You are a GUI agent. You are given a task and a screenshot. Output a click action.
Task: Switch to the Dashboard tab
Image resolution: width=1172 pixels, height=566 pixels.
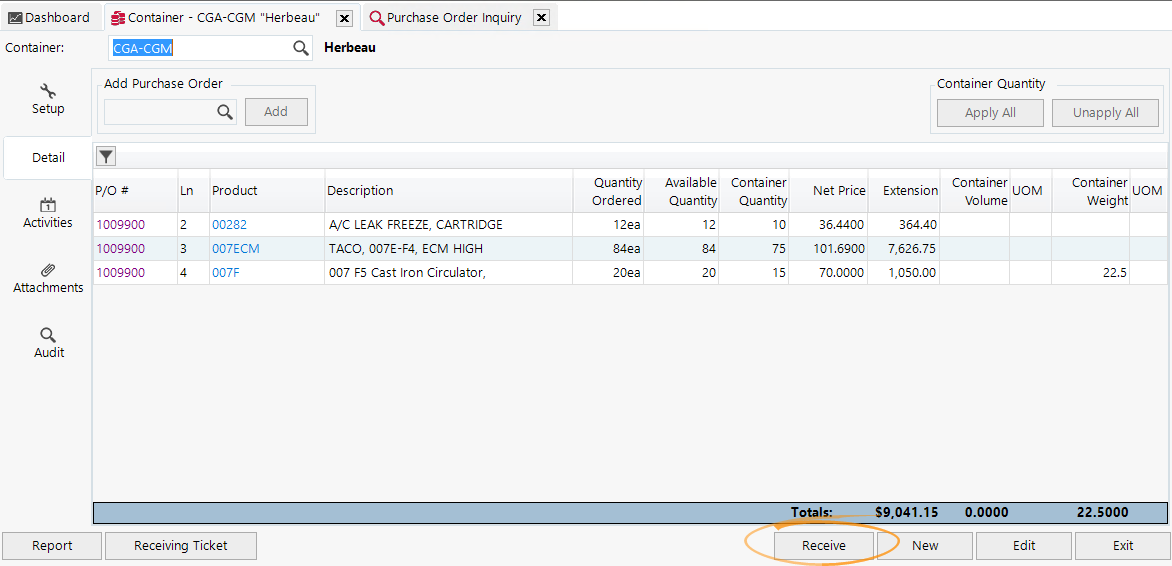tap(49, 18)
